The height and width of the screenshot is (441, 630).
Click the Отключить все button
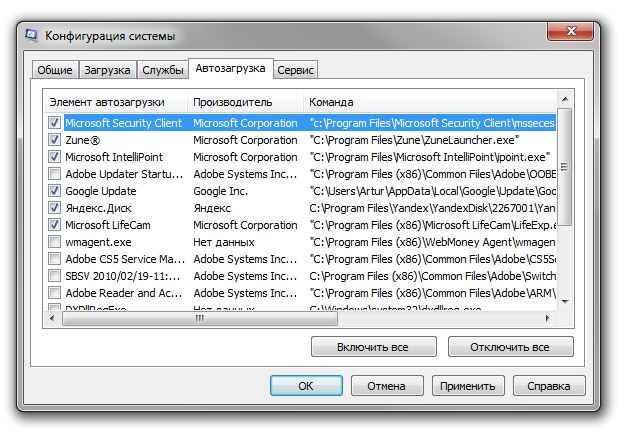(x=510, y=347)
